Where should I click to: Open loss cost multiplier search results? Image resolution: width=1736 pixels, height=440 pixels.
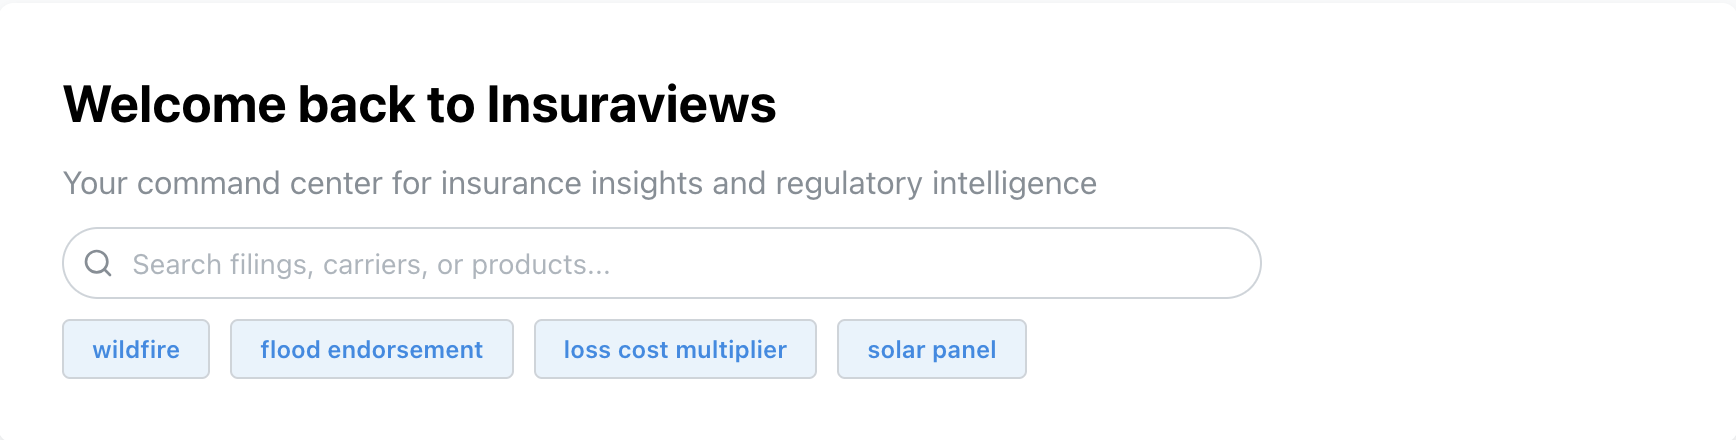(x=675, y=349)
